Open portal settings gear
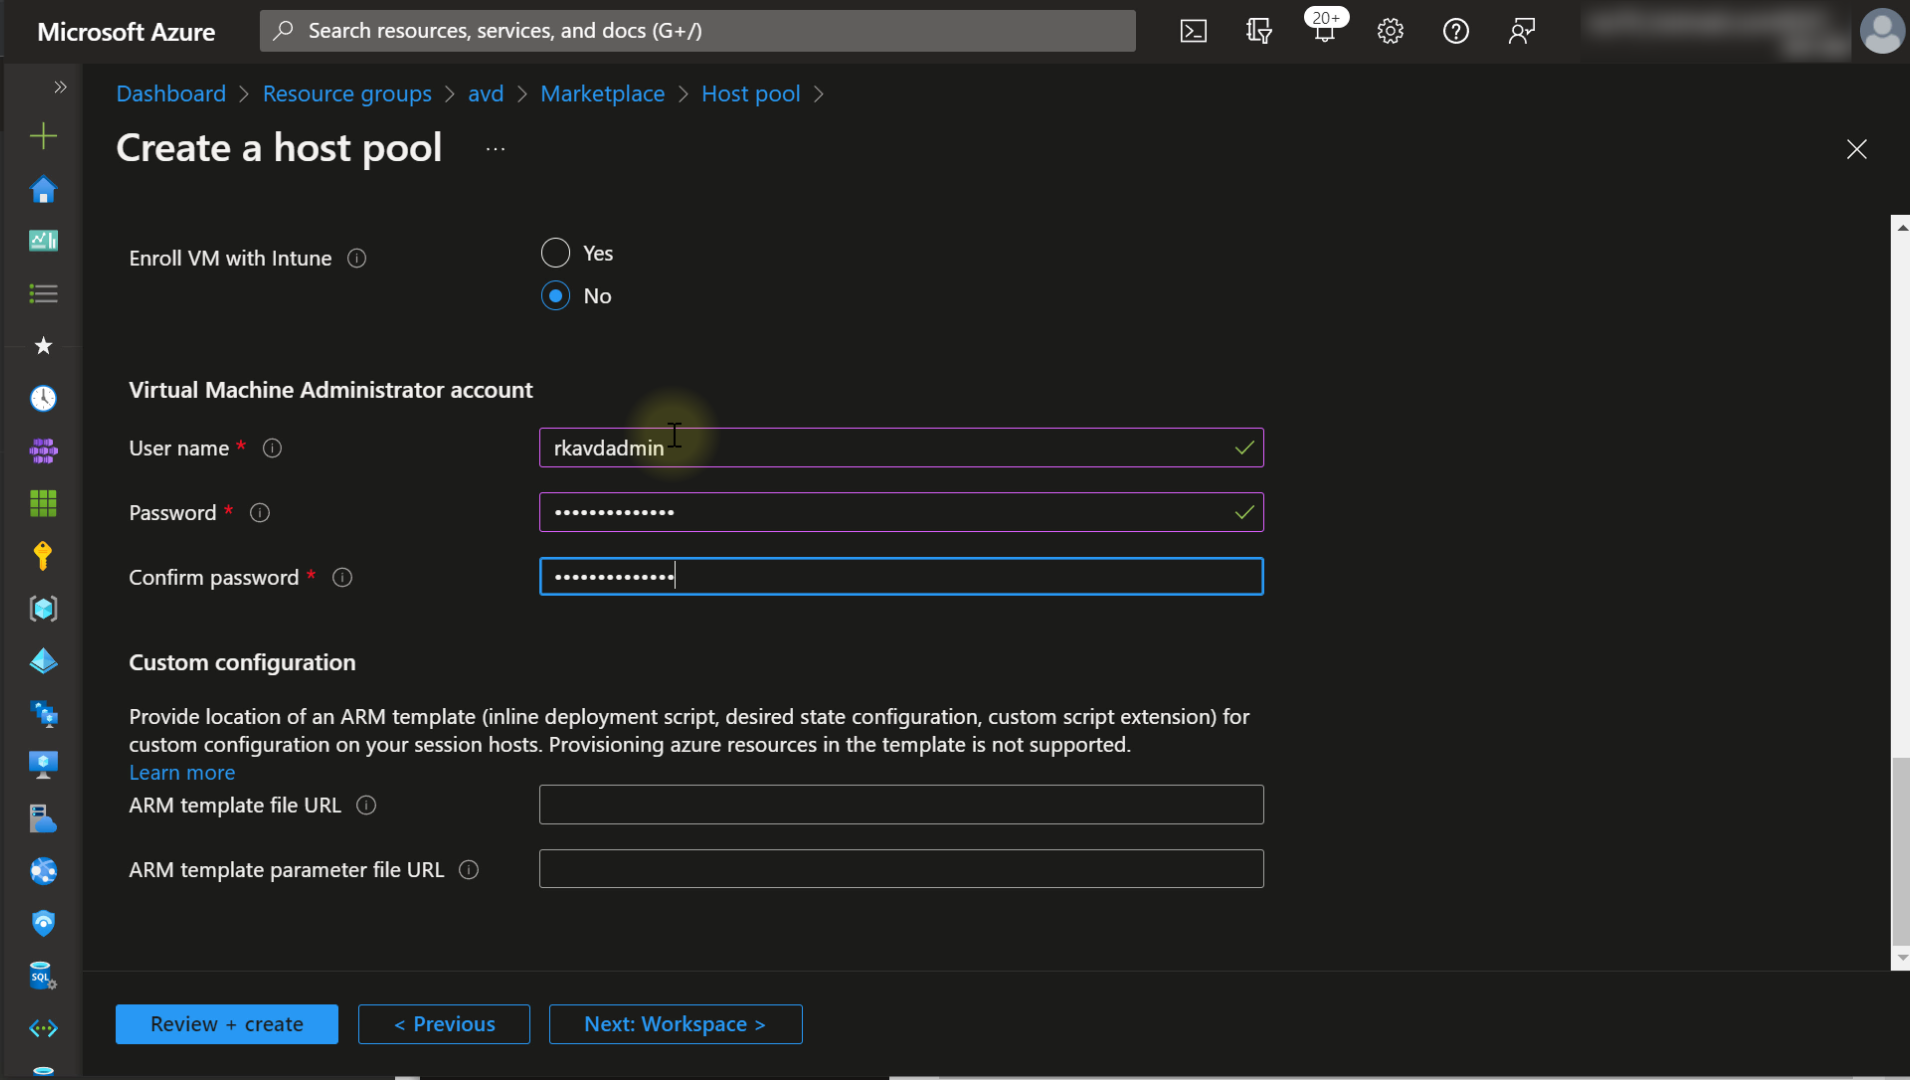The image size is (1910, 1080). pos(1390,31)
